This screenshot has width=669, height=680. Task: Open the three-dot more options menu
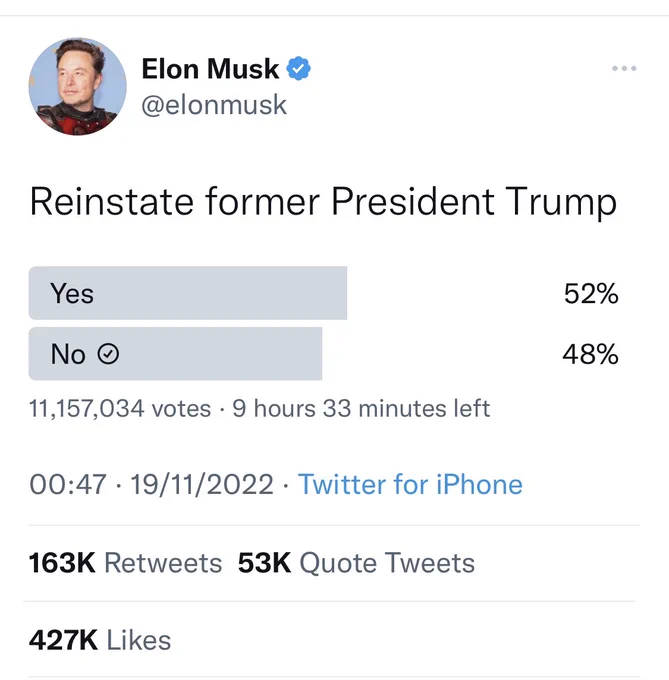624,68
